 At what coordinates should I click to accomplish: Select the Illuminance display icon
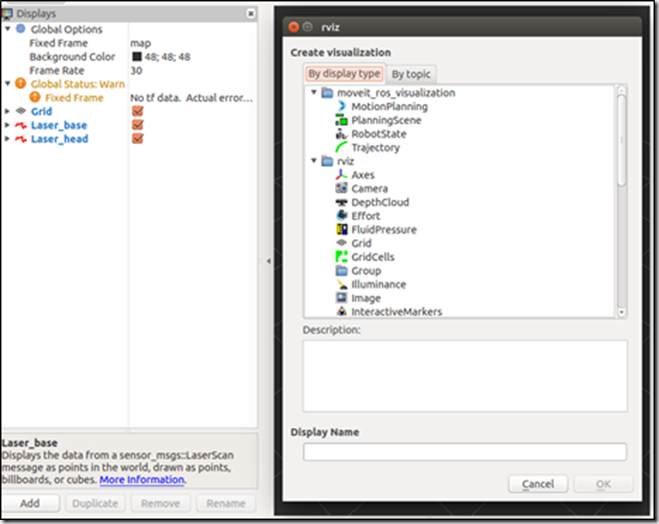(x=342, y=284)
